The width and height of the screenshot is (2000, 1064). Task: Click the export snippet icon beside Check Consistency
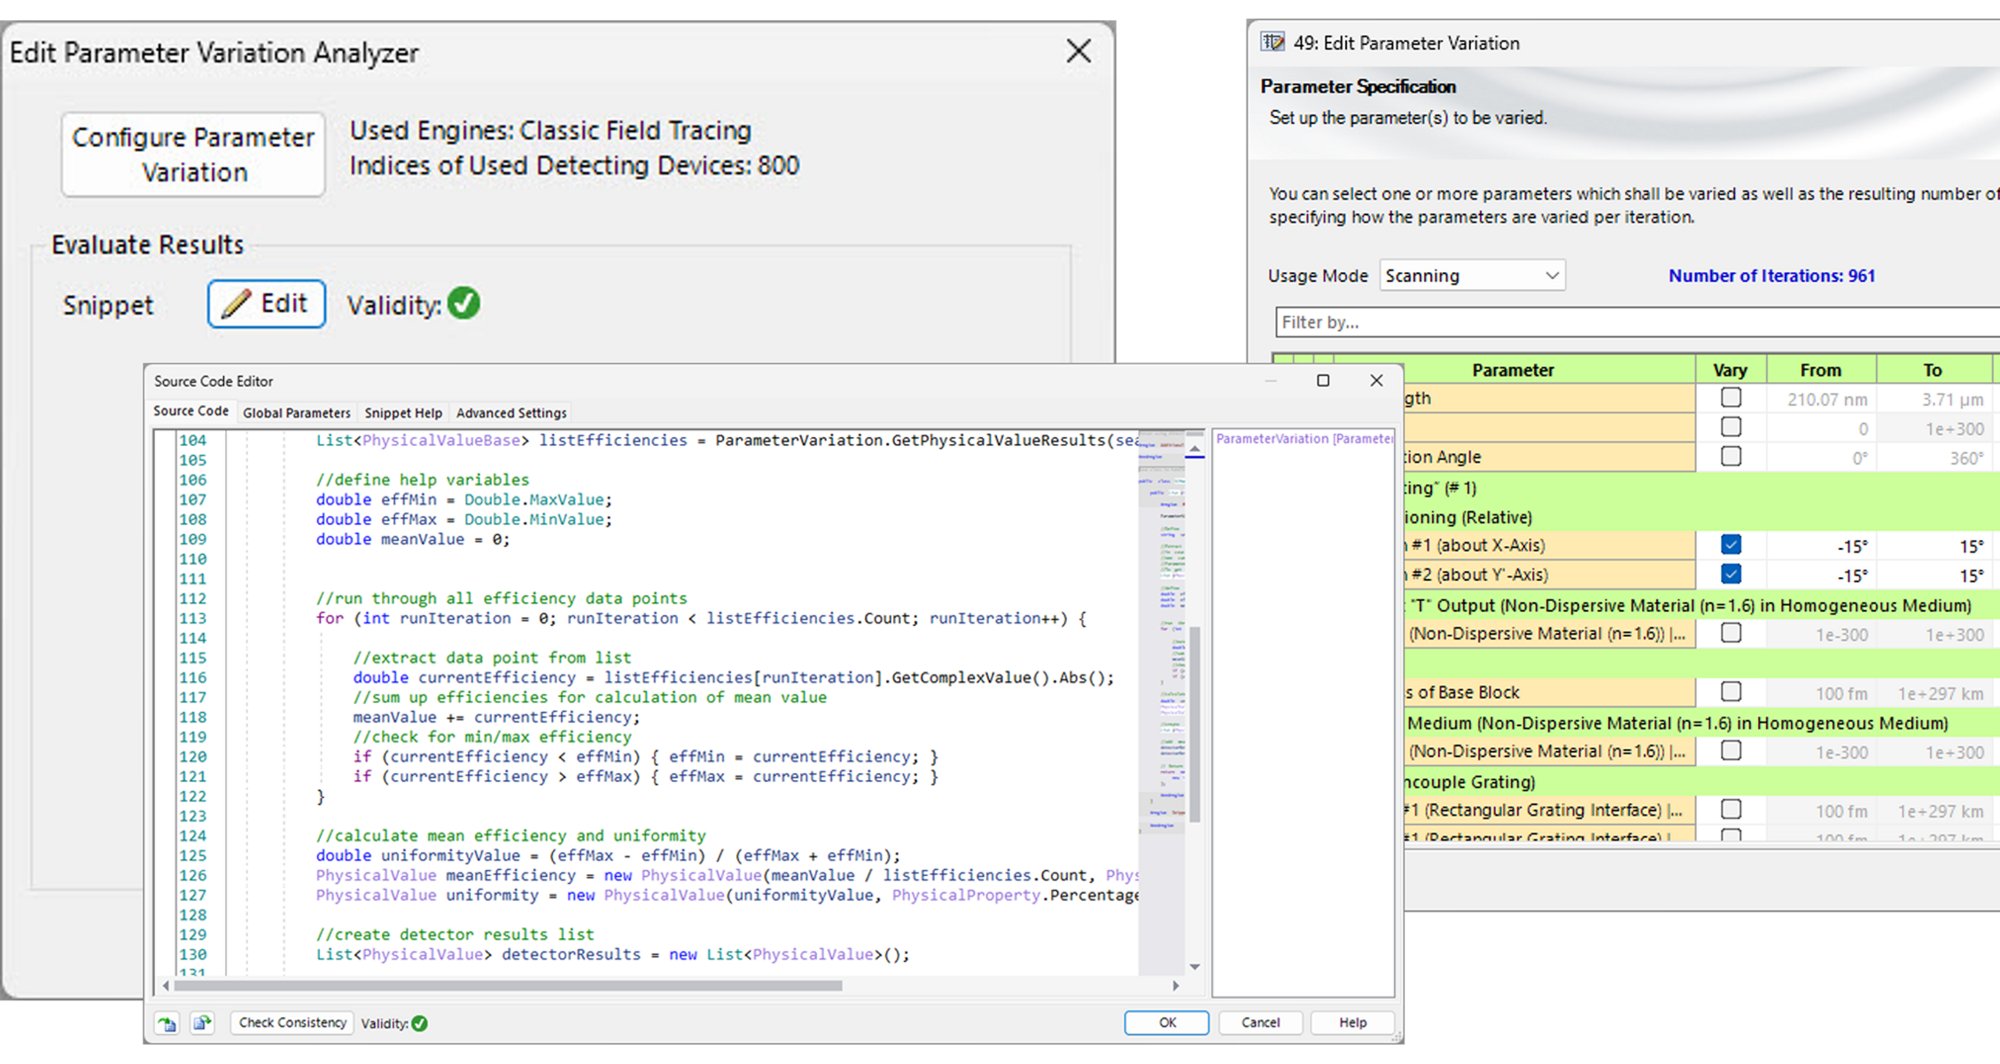(x=202, y=1023)
